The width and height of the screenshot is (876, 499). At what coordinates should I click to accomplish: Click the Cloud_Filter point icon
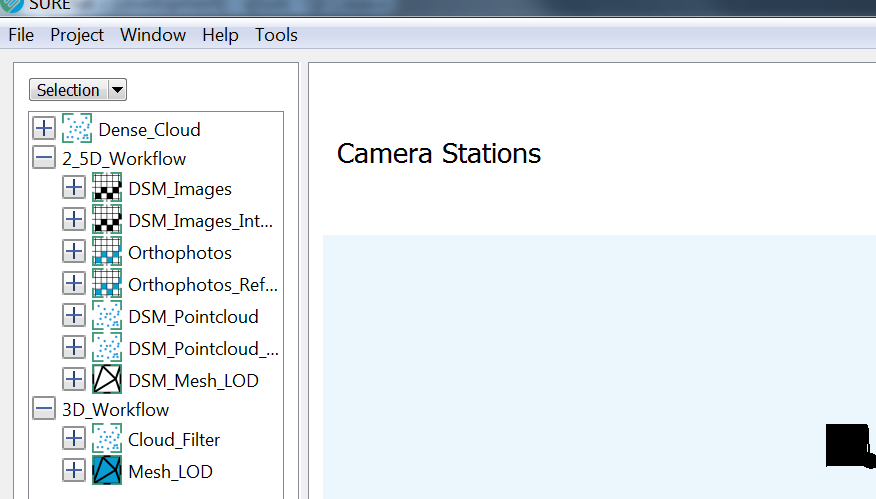pos(107,439)
